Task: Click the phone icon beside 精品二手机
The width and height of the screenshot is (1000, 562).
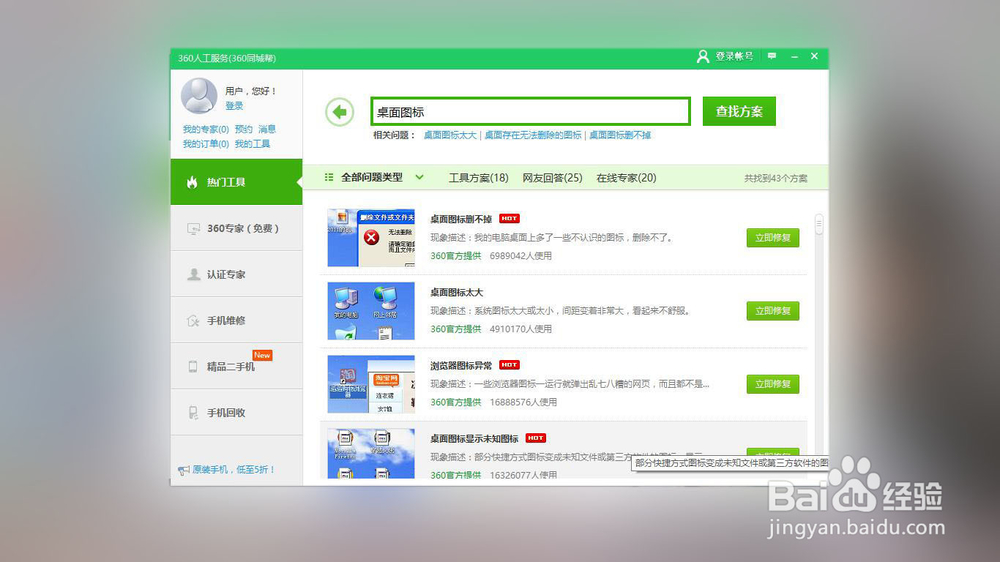Action: pyautogui.click(x=193, y=367)
